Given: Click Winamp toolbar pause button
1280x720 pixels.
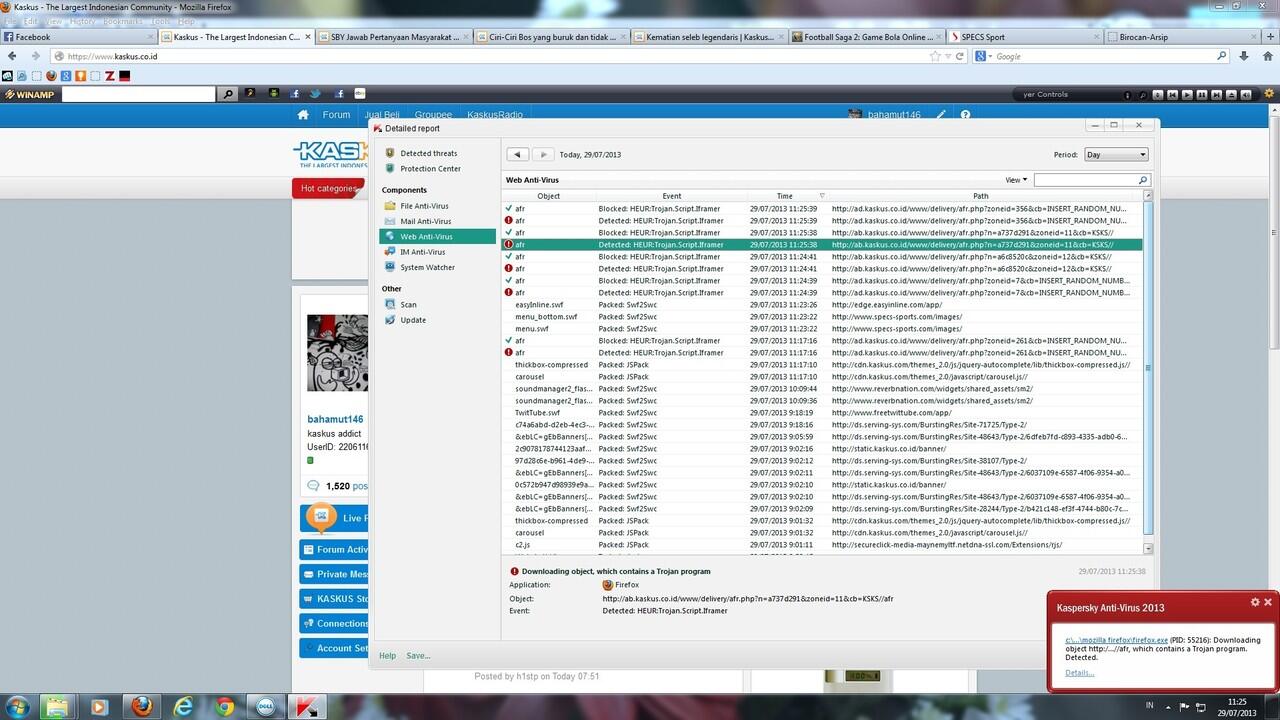Looking at the screenshot, I should pyautogui.click(x=1200, y=94).
